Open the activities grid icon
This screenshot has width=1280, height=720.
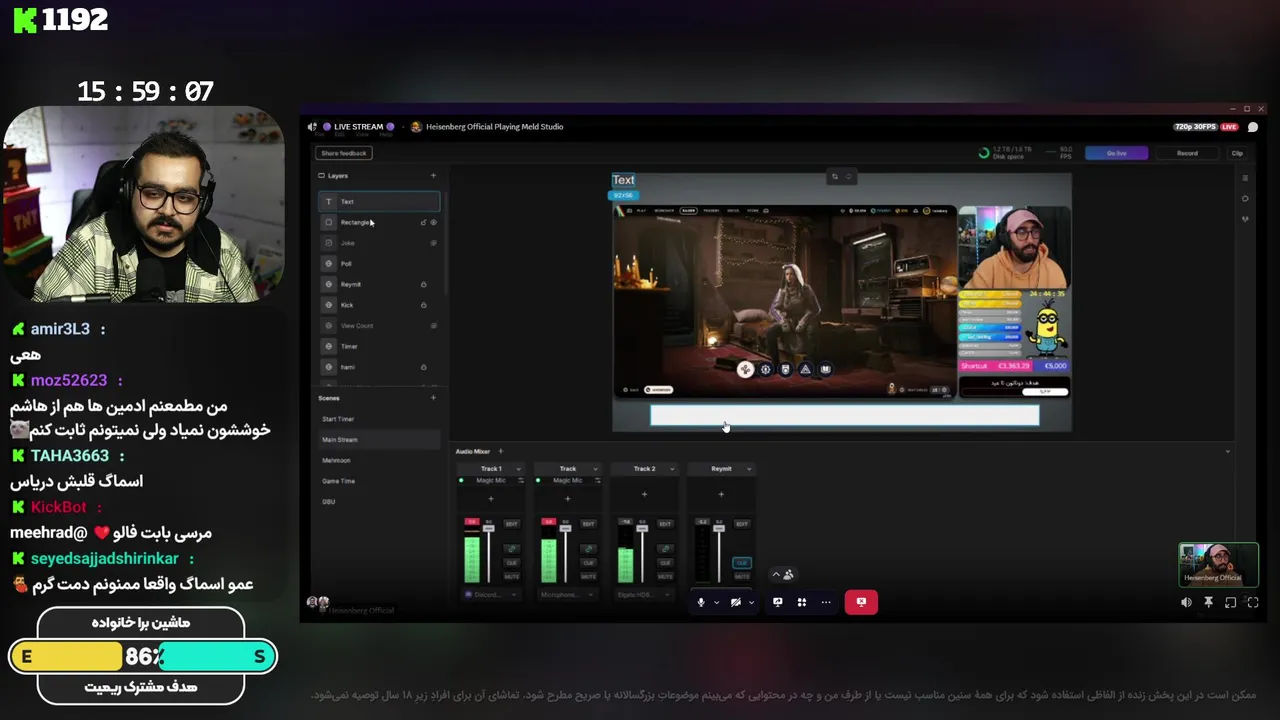pos(802,602)
